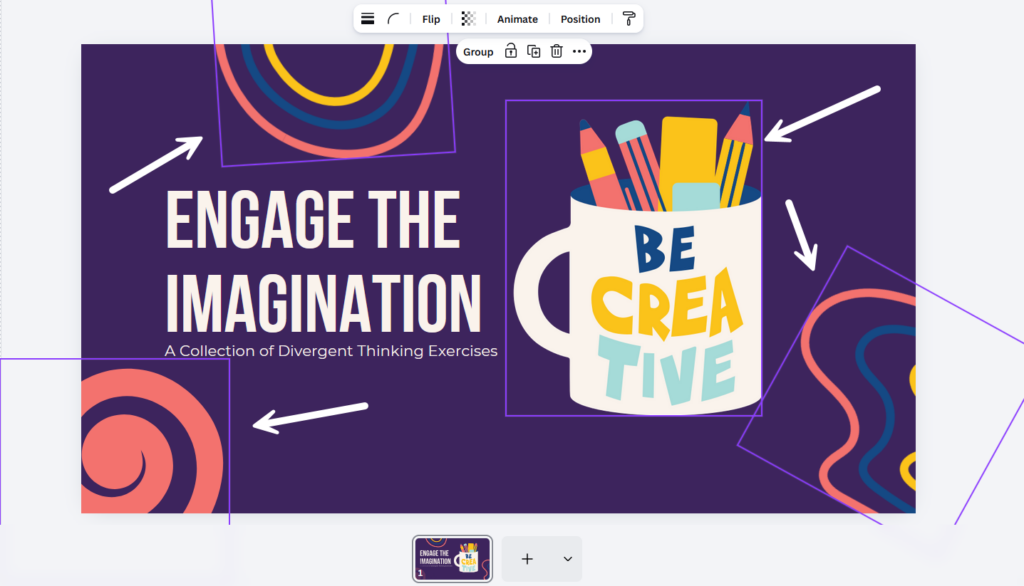Open the transparency checkerboard control
The image size is (1024, 586).
point(468,19)
